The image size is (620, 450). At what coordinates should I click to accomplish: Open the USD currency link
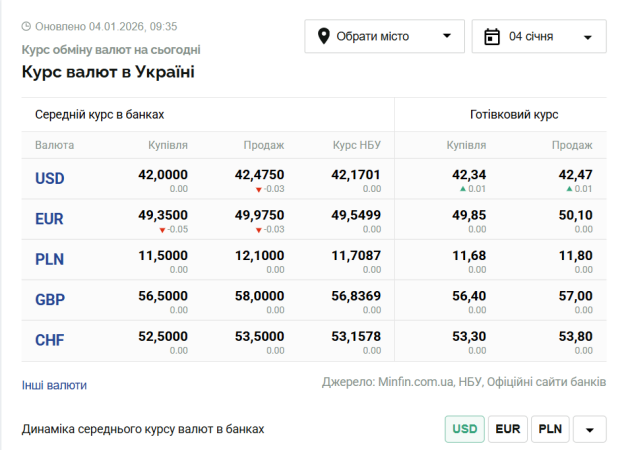[x=49, y=178]
